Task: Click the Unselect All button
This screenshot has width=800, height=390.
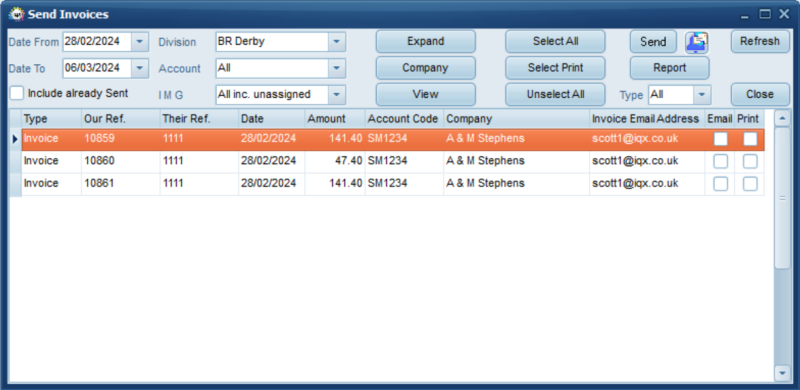Action: (x=555, y=94)
